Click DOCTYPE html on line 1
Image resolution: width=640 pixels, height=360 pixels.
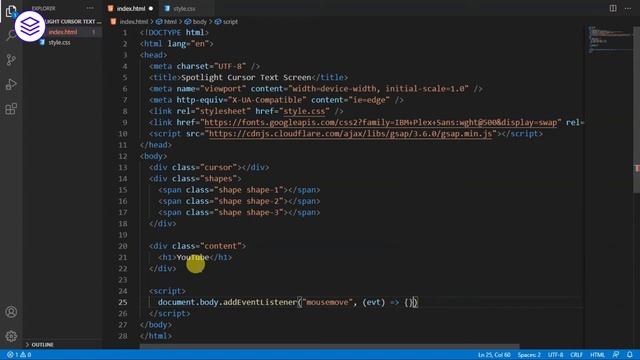tap(174, 33)
